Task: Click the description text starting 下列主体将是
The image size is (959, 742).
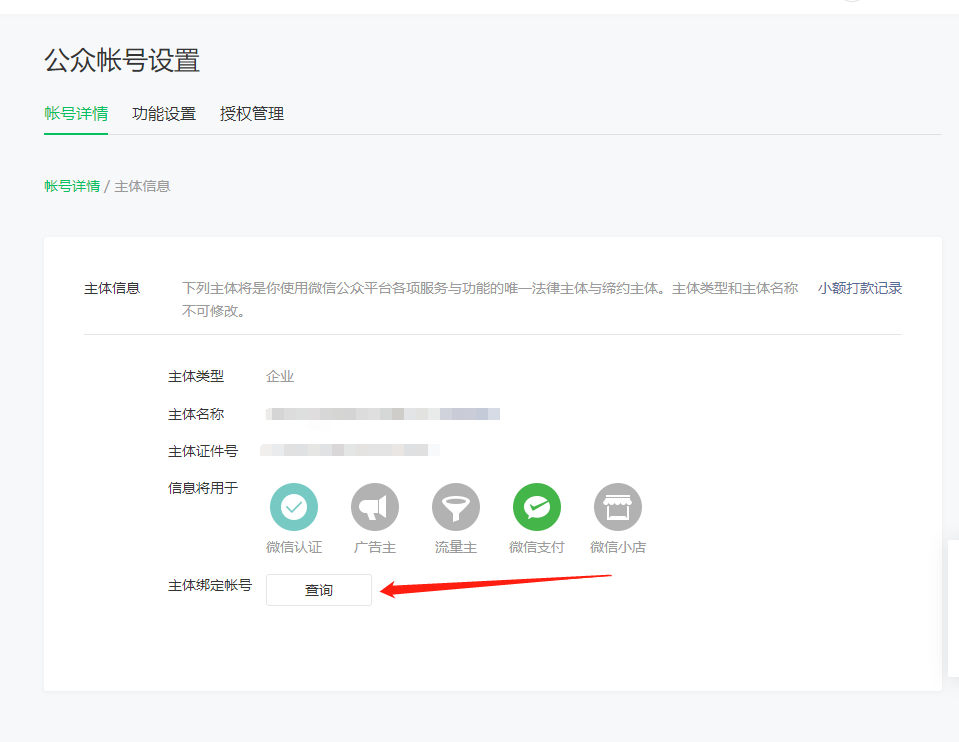Action: pos(490,300)
